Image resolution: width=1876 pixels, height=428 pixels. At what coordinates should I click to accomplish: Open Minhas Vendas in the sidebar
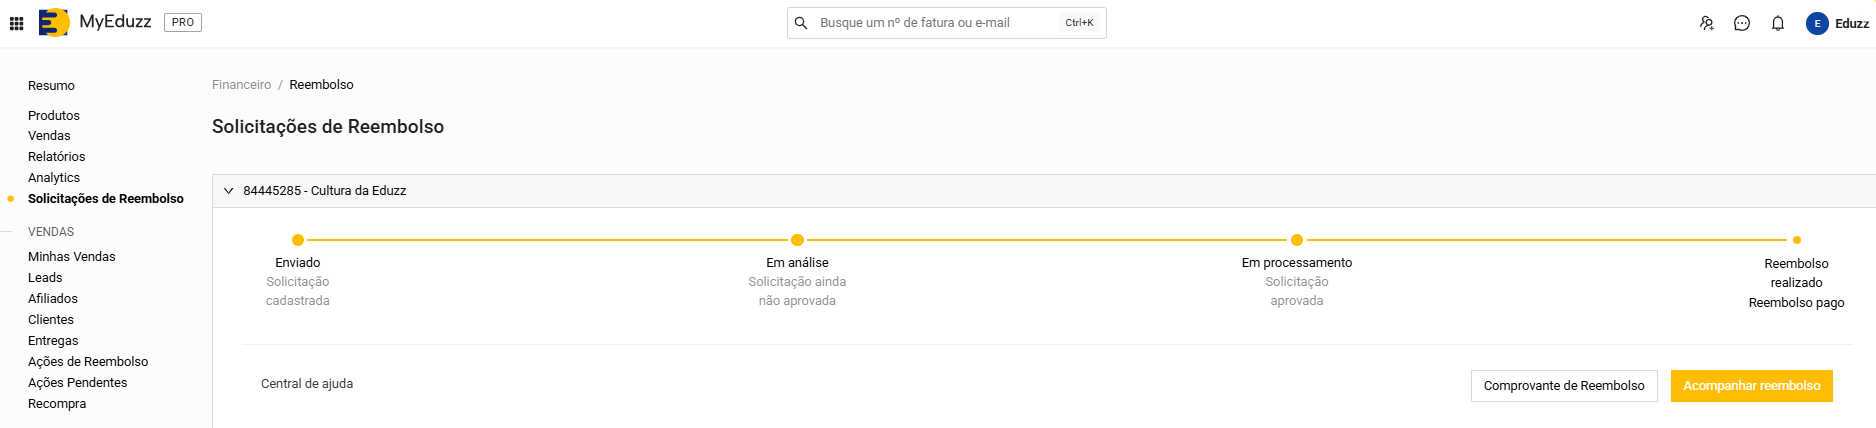click(72, 256)
